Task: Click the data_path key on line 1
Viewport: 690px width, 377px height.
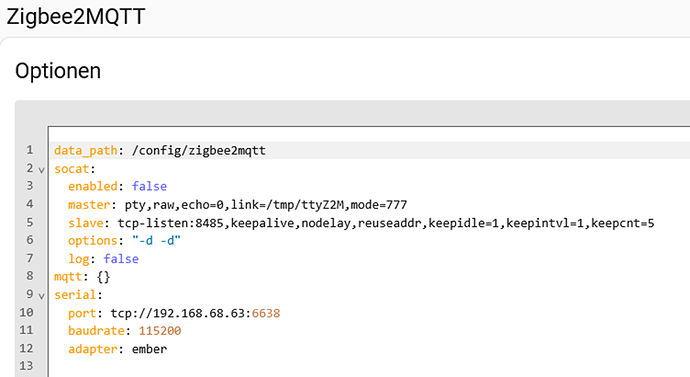Action: pyautogui.click(x=86, y=150)
